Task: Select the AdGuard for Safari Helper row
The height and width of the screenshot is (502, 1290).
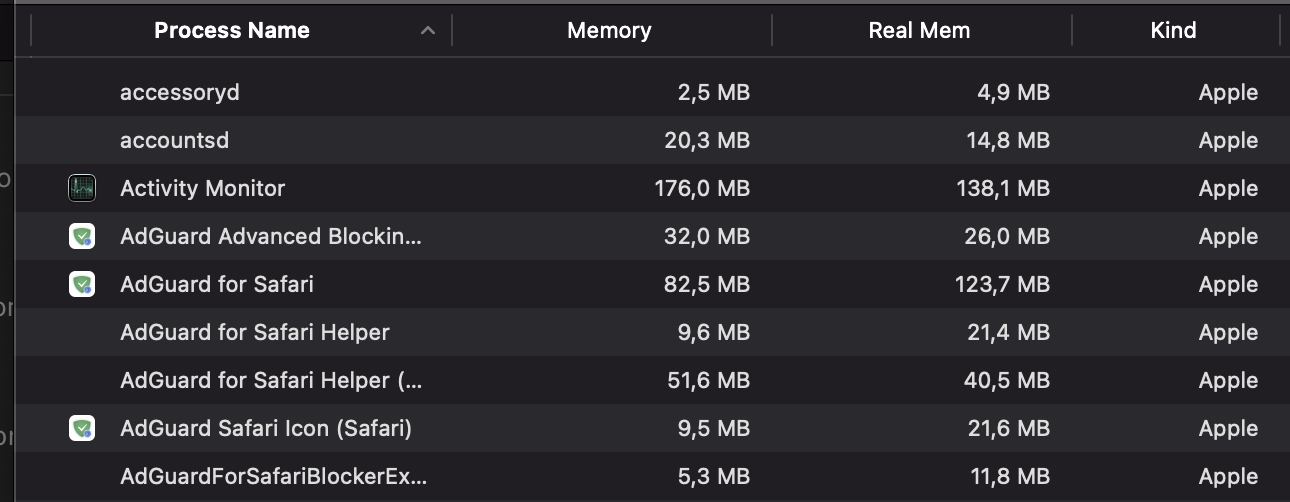Action: [255, 333]
